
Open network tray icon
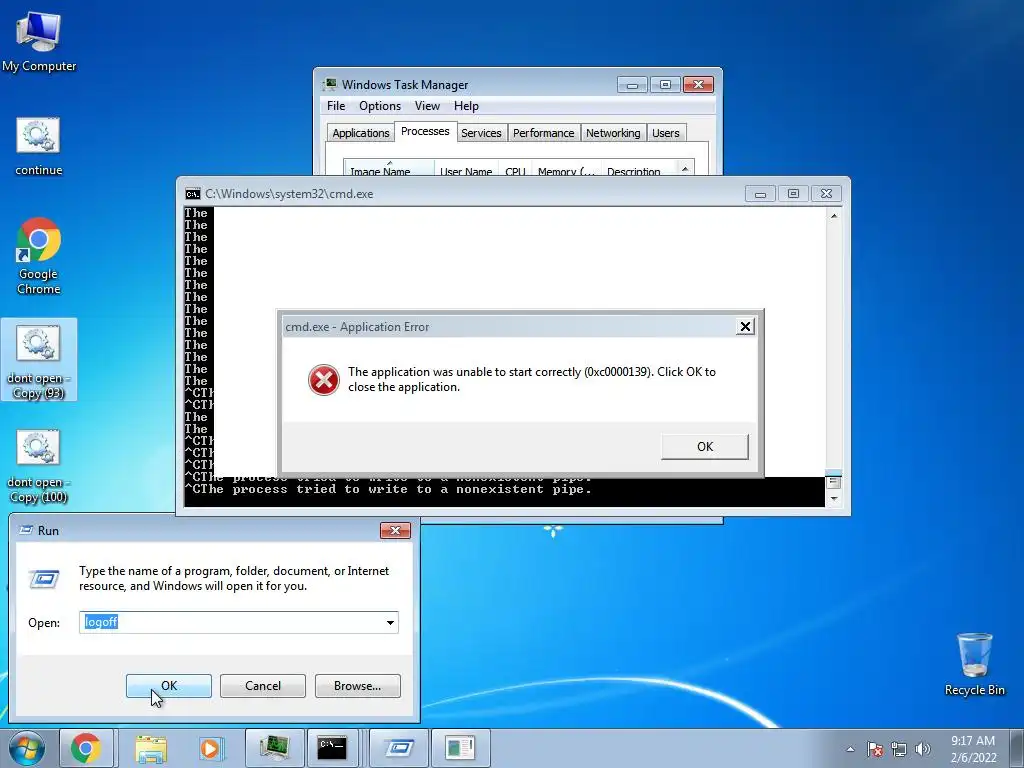899,749
